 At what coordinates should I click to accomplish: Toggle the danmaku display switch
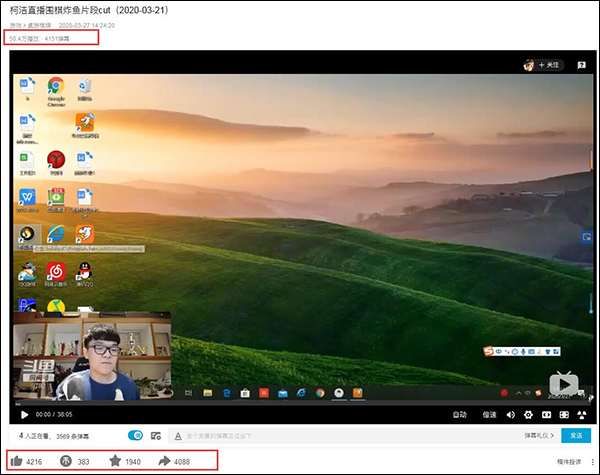(136, 436)
